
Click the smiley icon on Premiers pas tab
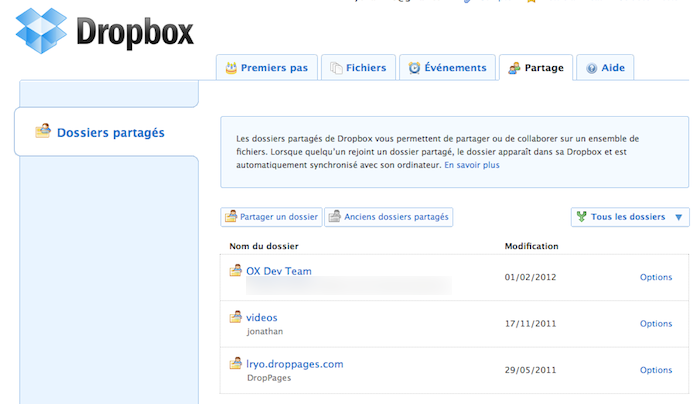(232, 68)
